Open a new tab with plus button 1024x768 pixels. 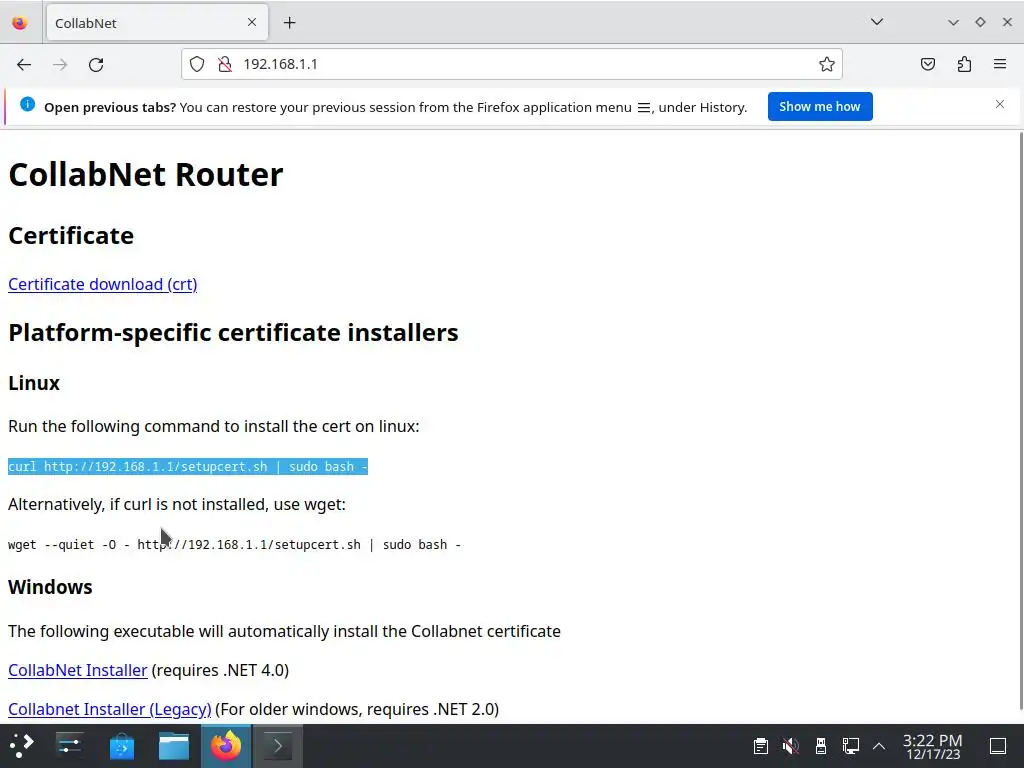[289, 23]
